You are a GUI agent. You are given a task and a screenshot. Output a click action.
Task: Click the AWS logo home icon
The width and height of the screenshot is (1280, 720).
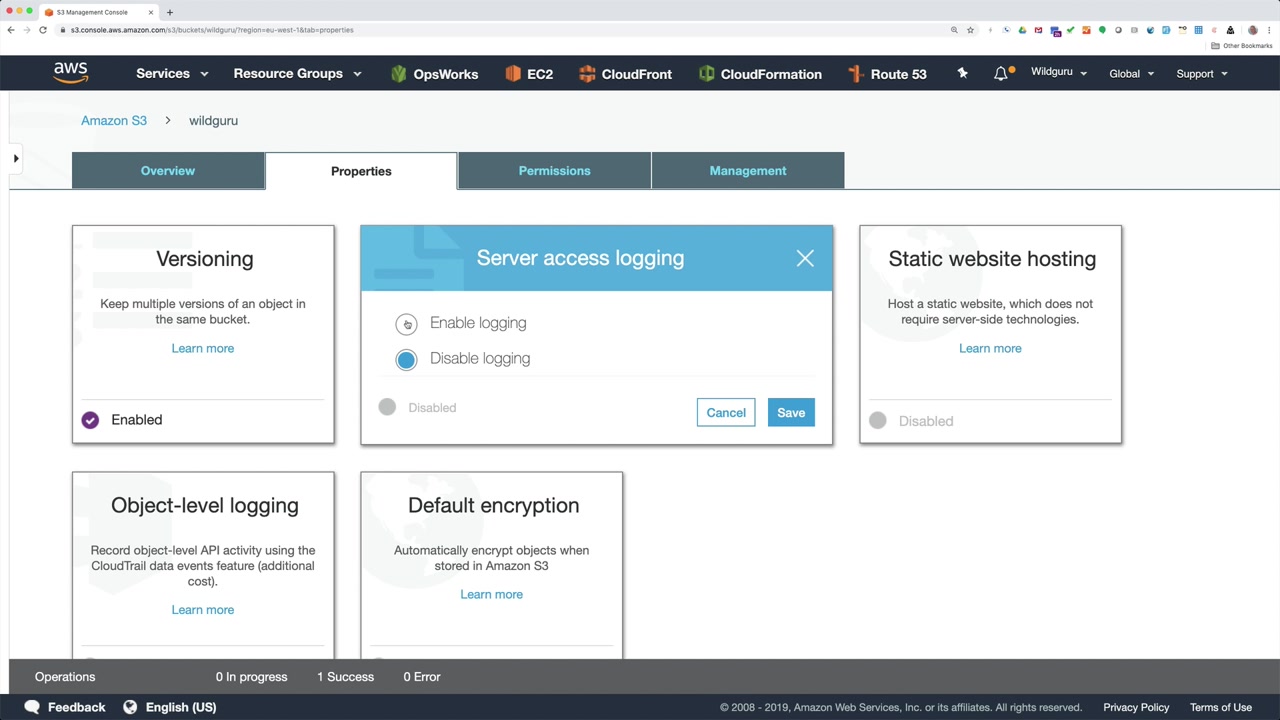[71, 73]
